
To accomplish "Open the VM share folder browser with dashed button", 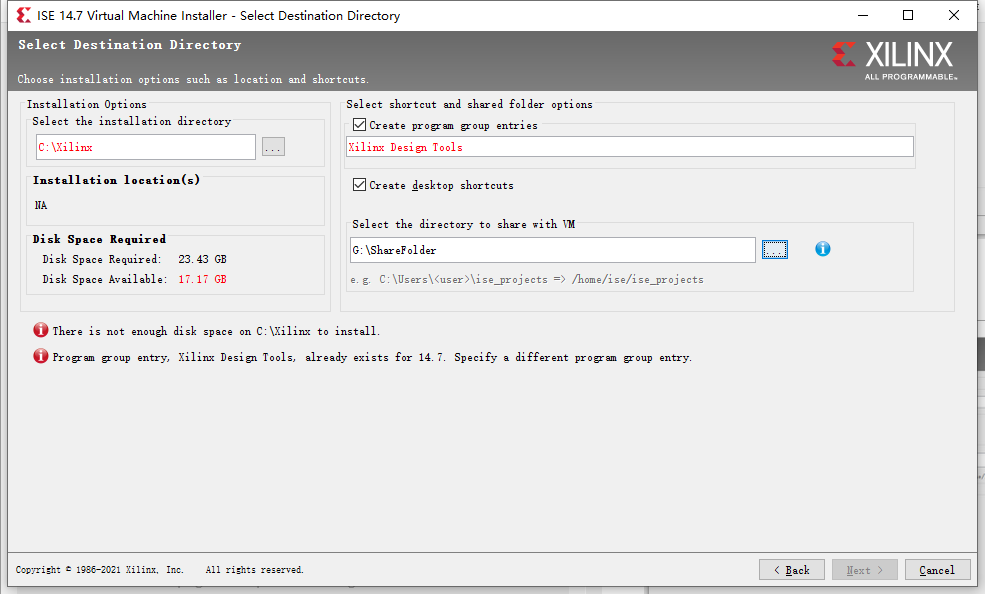I will (774, 249).
